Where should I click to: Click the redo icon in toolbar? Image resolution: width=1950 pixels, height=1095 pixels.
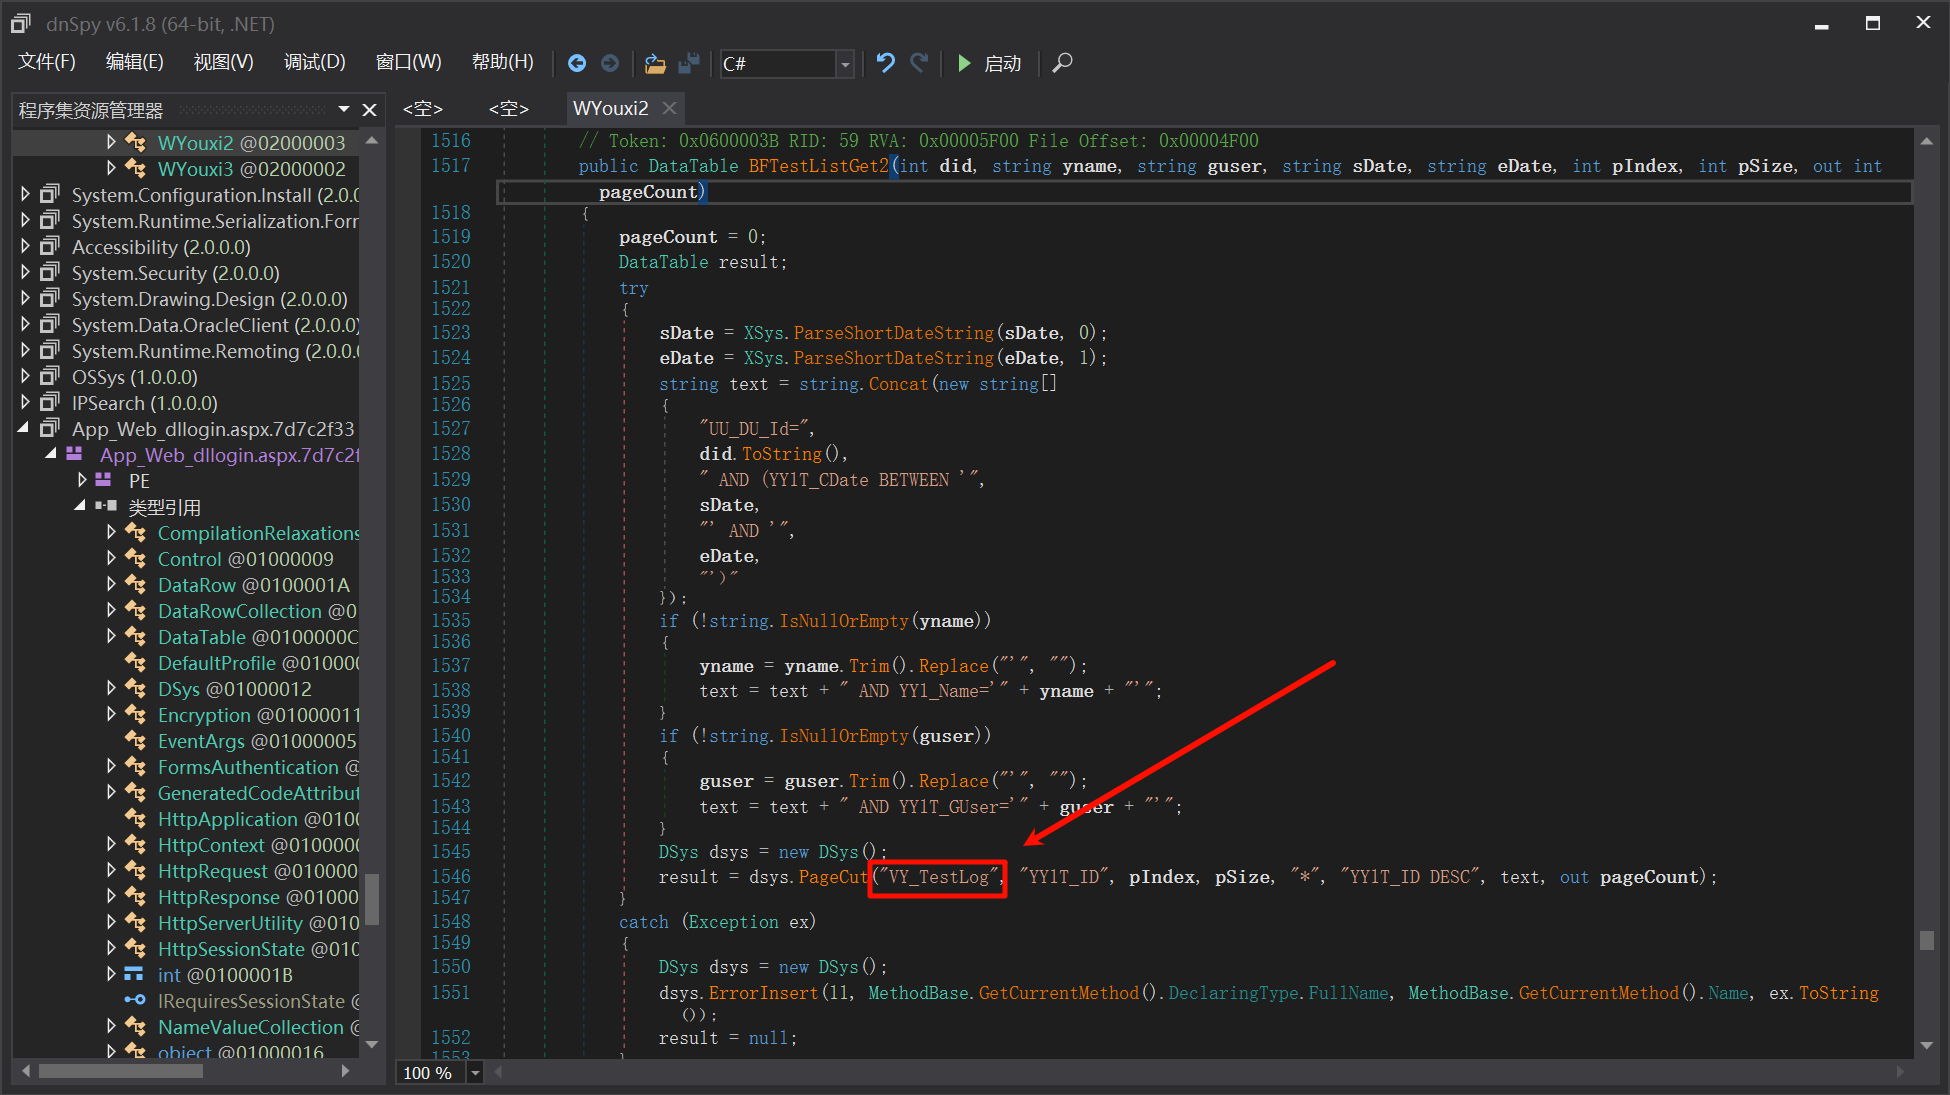tap(920, 63)
